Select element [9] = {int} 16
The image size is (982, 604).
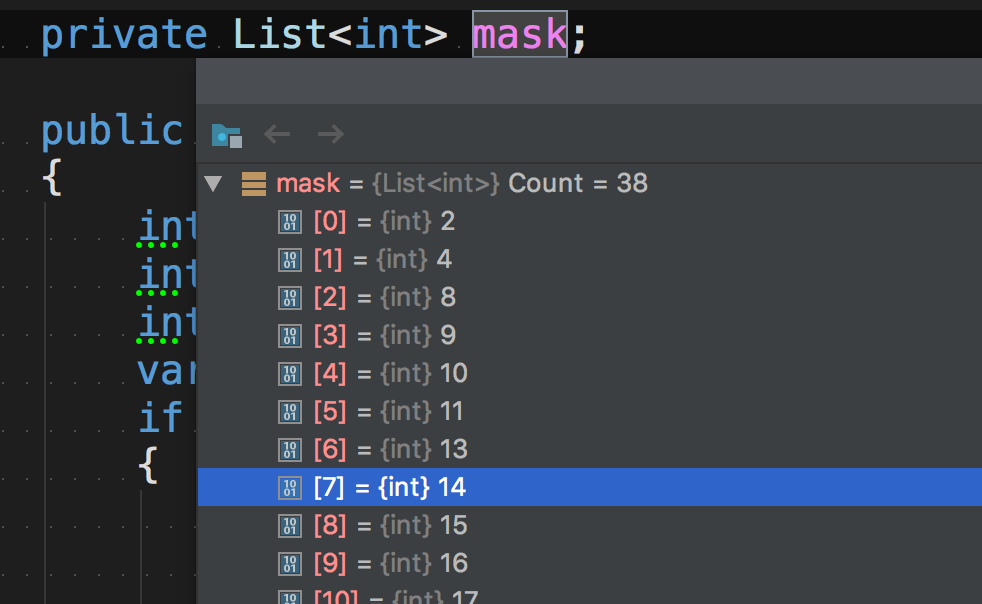click(x=589, y=563)
